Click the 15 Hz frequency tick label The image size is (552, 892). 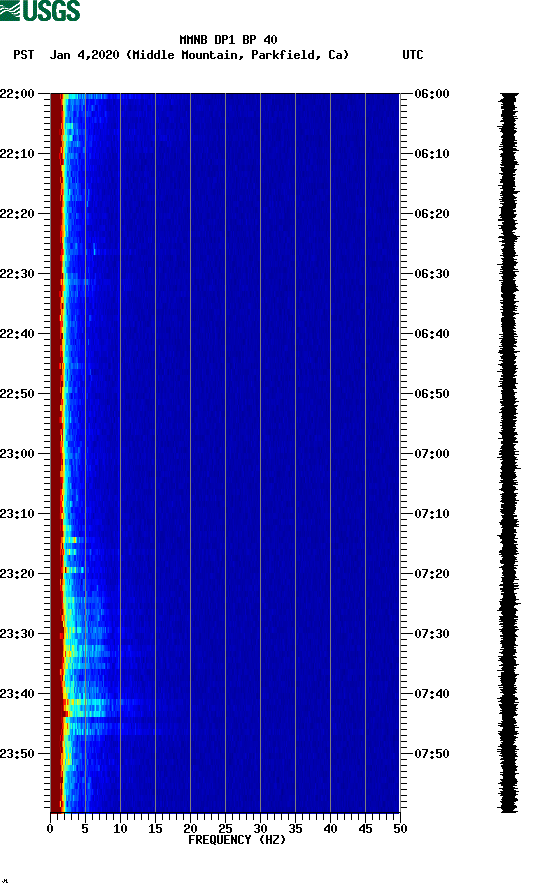pyautogui.click(x=155, y=829)
